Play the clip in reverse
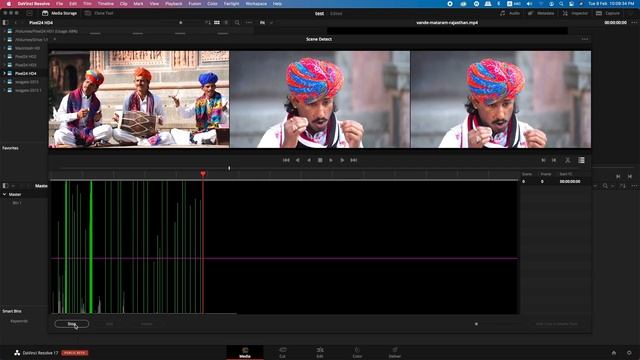The height and width of the screenshot is (360, 640). (x=309, y=160)
